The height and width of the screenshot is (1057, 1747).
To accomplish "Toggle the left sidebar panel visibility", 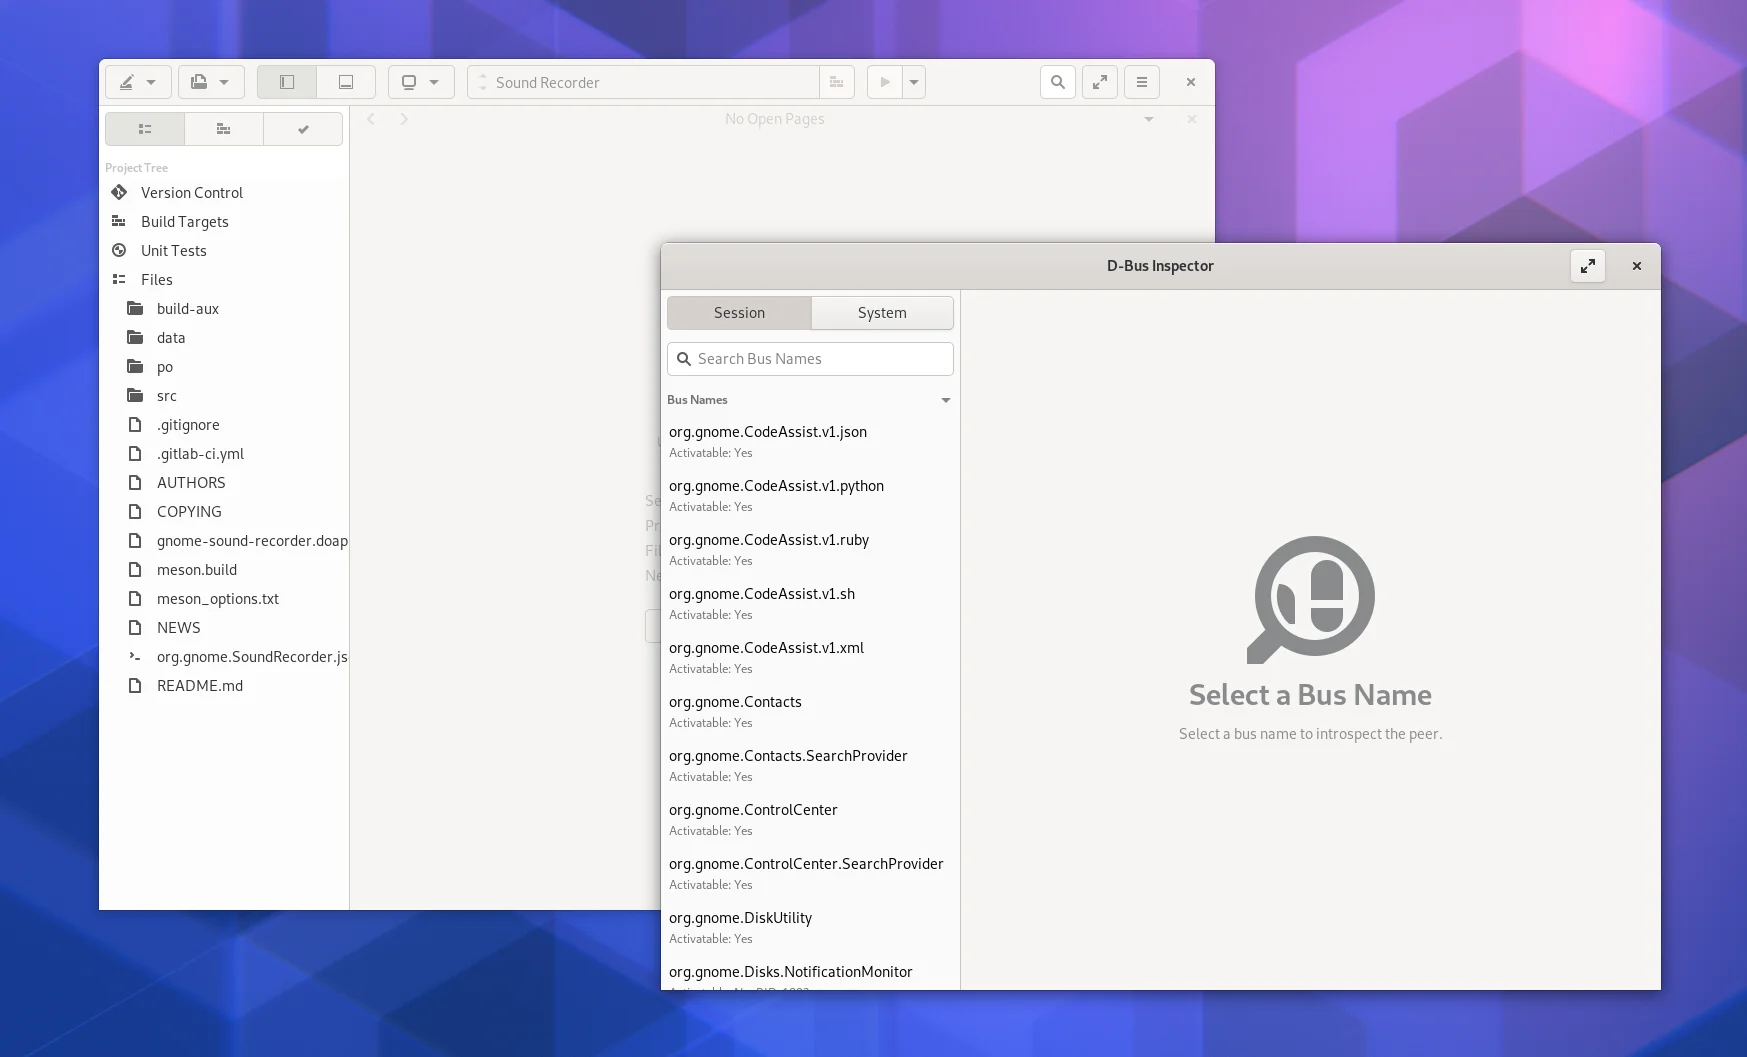I will tap(287, 82).
